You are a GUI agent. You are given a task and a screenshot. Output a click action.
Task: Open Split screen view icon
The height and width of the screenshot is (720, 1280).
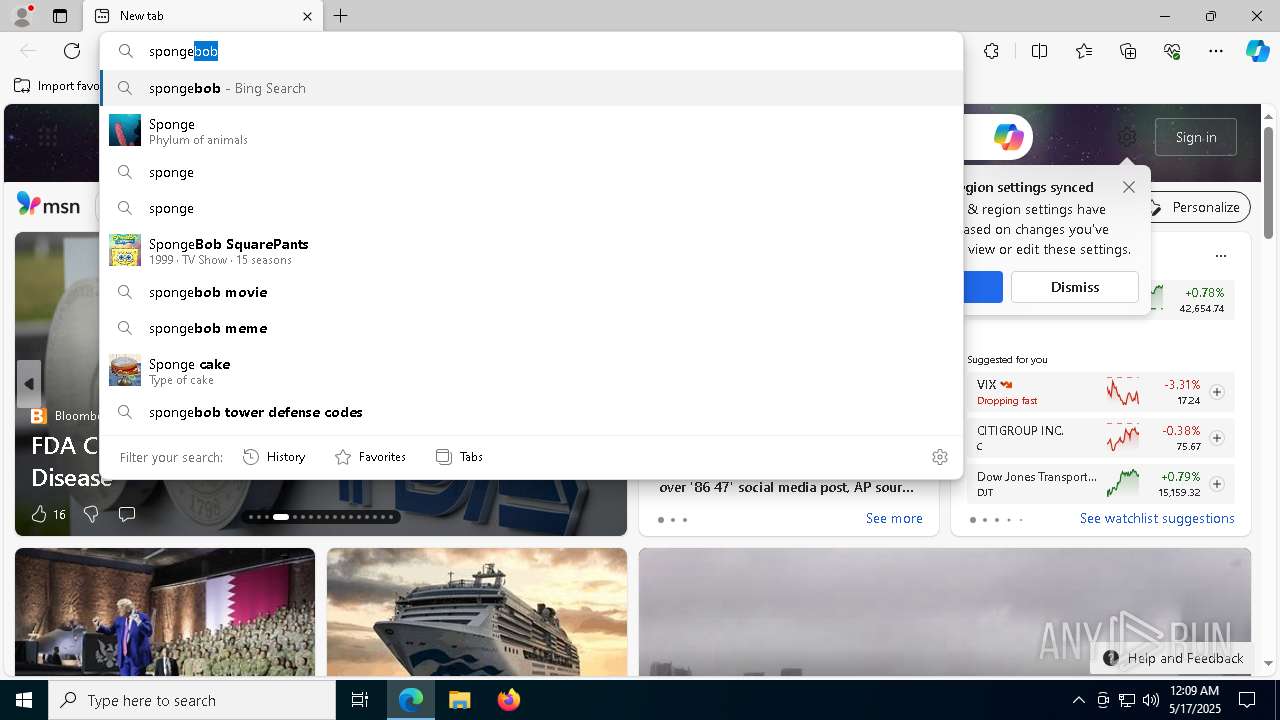pos(1039,51)
